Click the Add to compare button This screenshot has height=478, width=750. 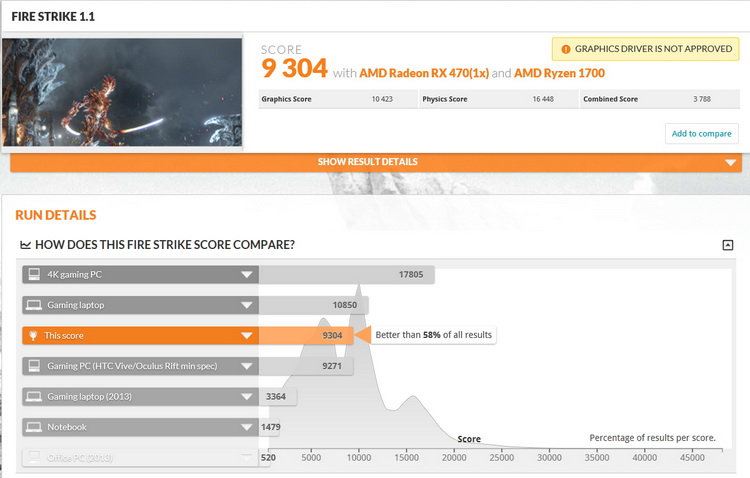[701, 133]
